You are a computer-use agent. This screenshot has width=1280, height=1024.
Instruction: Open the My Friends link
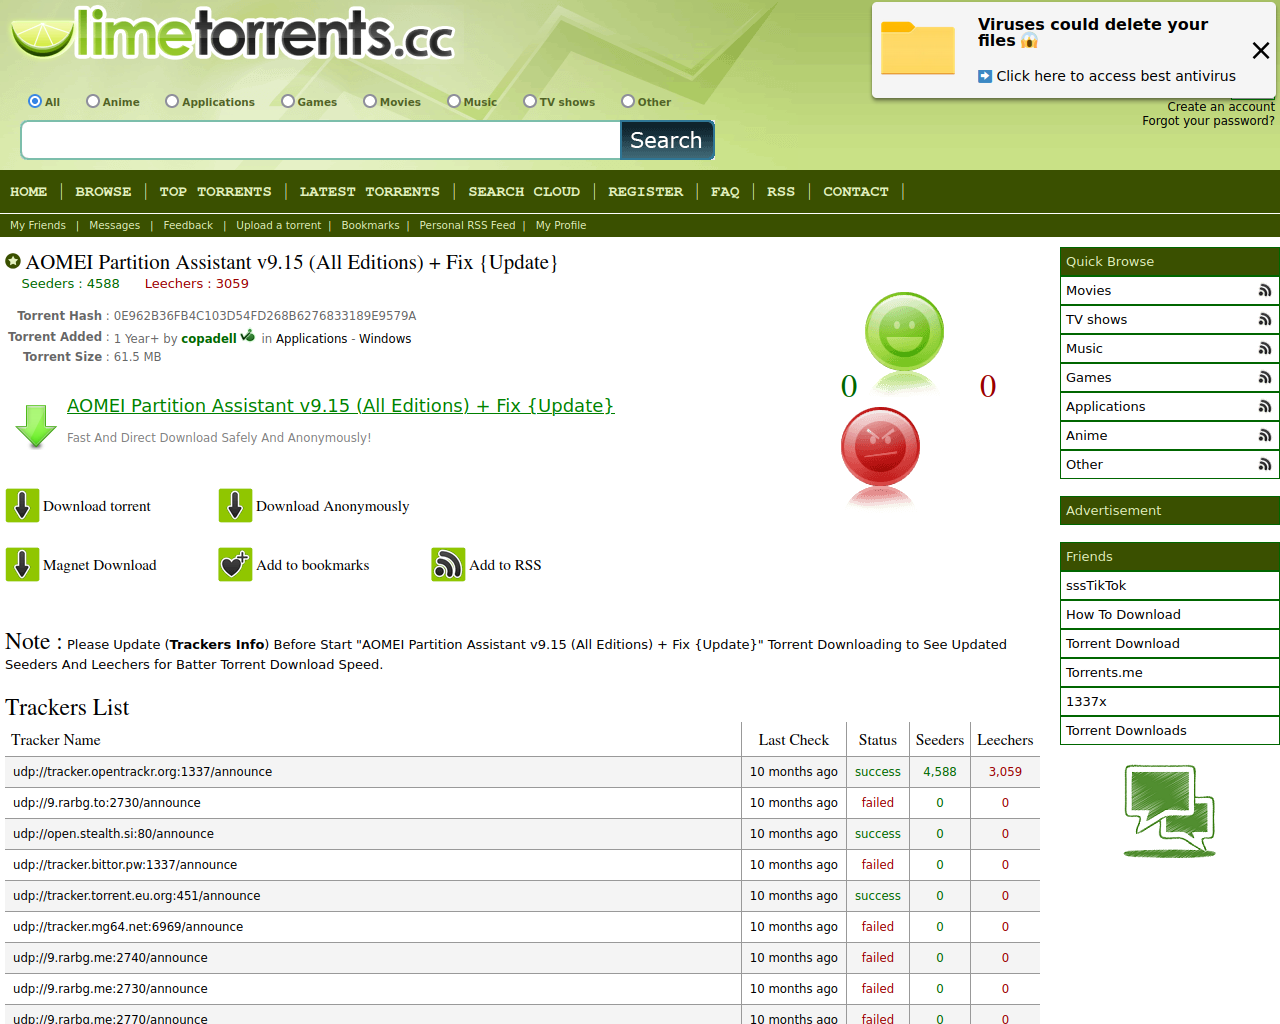38,225
